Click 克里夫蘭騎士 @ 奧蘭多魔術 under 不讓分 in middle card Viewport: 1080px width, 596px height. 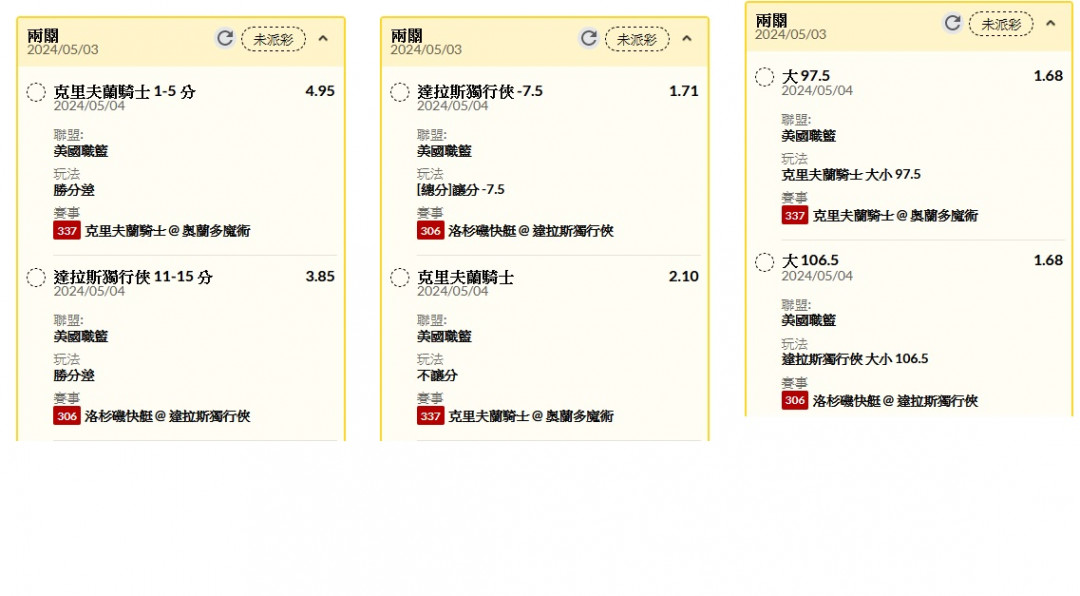point(531,416)
